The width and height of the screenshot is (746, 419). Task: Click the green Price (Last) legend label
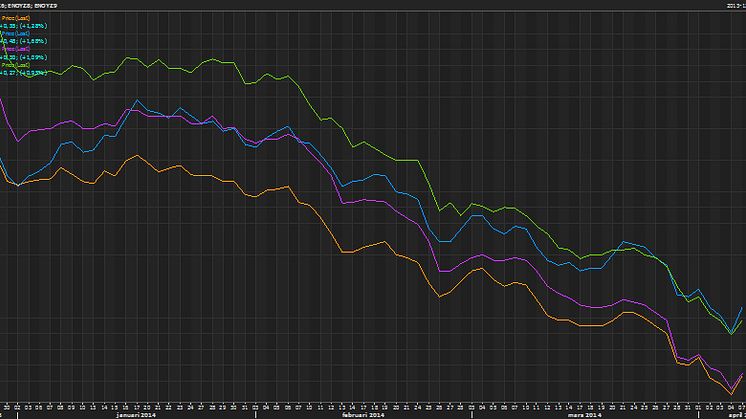pos(16,66)
